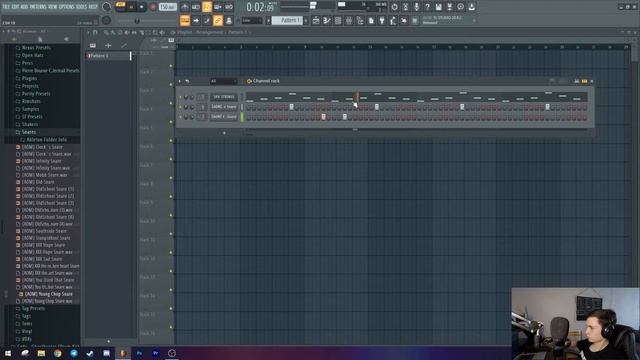Open the PATTERNS menu
640x360 pixels.
38,7
